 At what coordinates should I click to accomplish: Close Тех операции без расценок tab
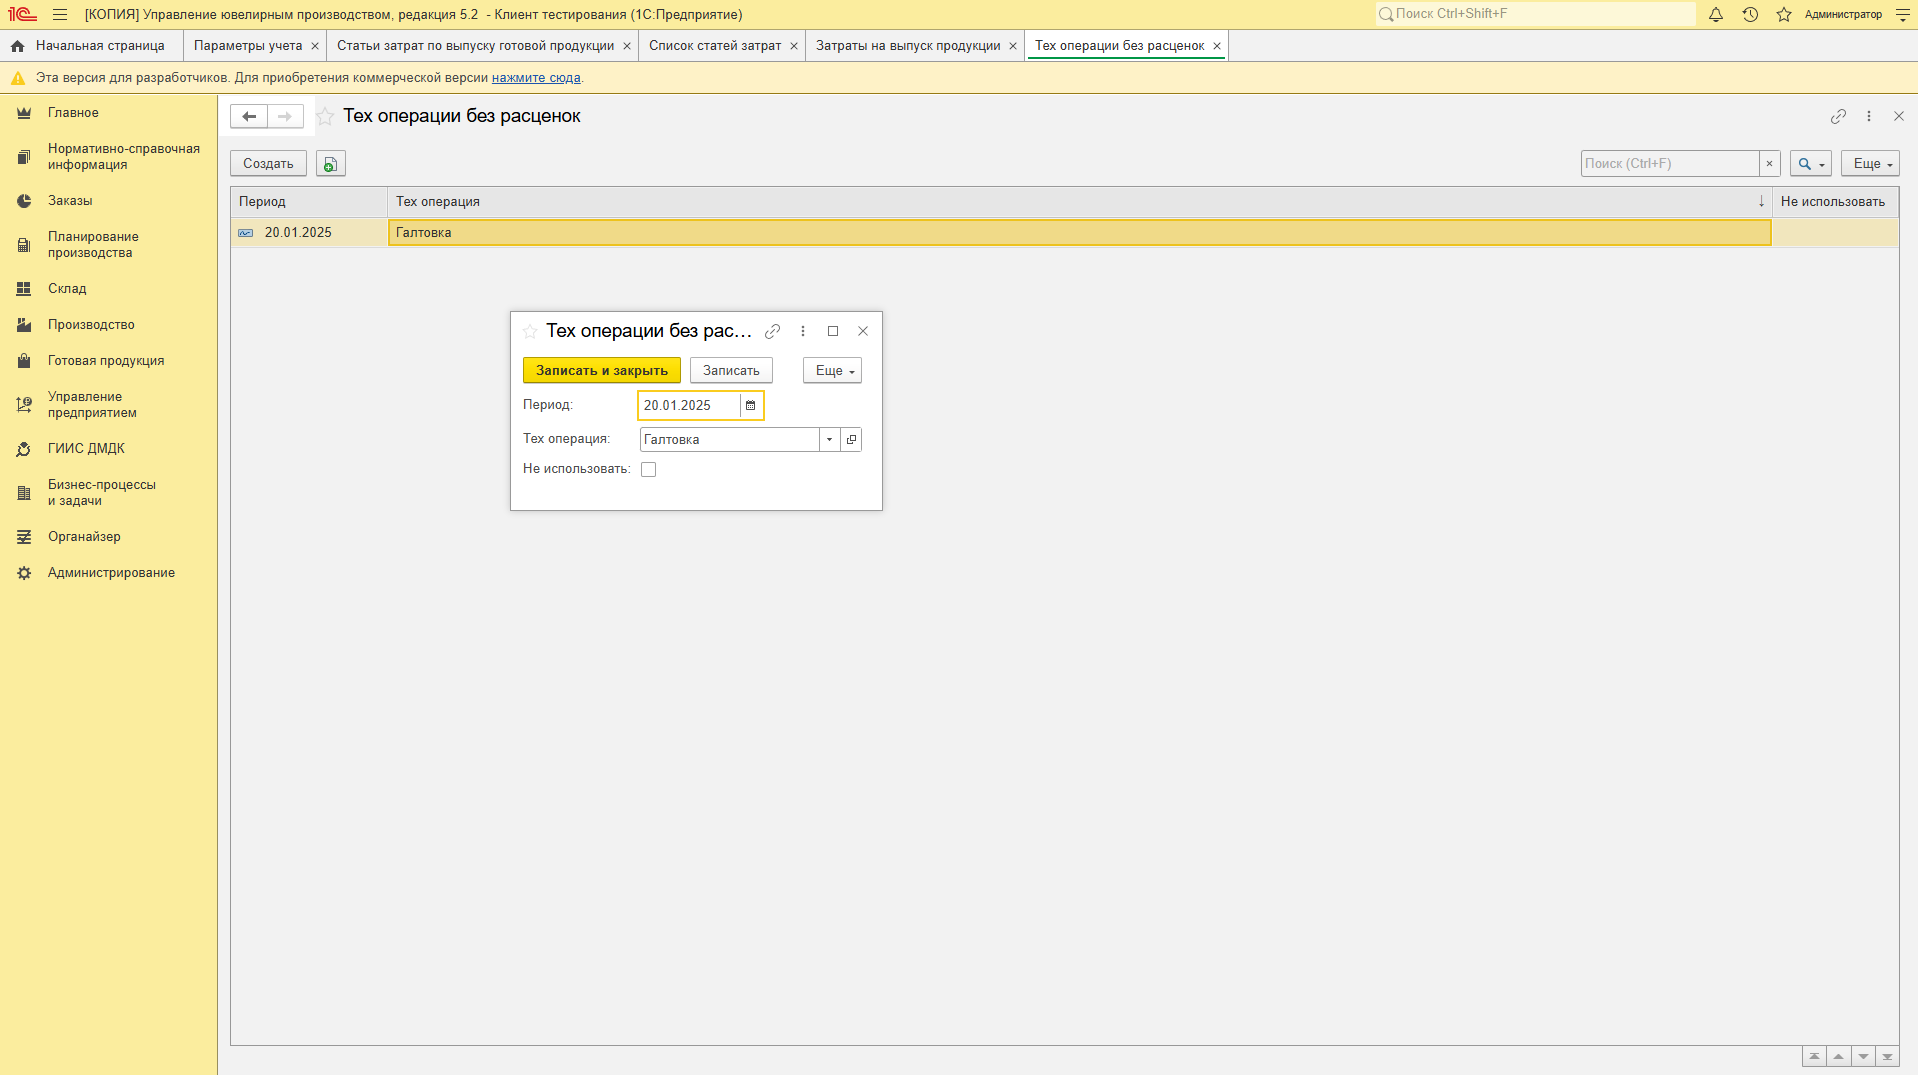tap(1217, 47)
